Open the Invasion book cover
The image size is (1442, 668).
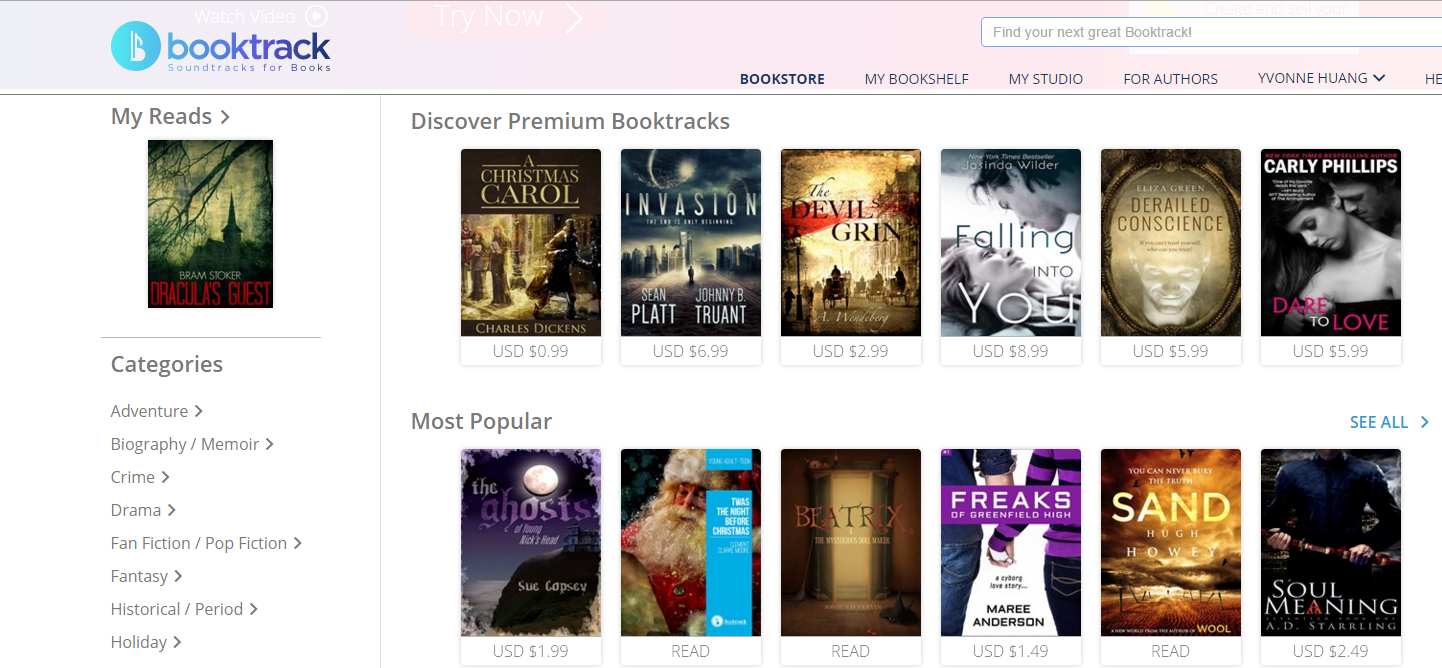[691, 243]
